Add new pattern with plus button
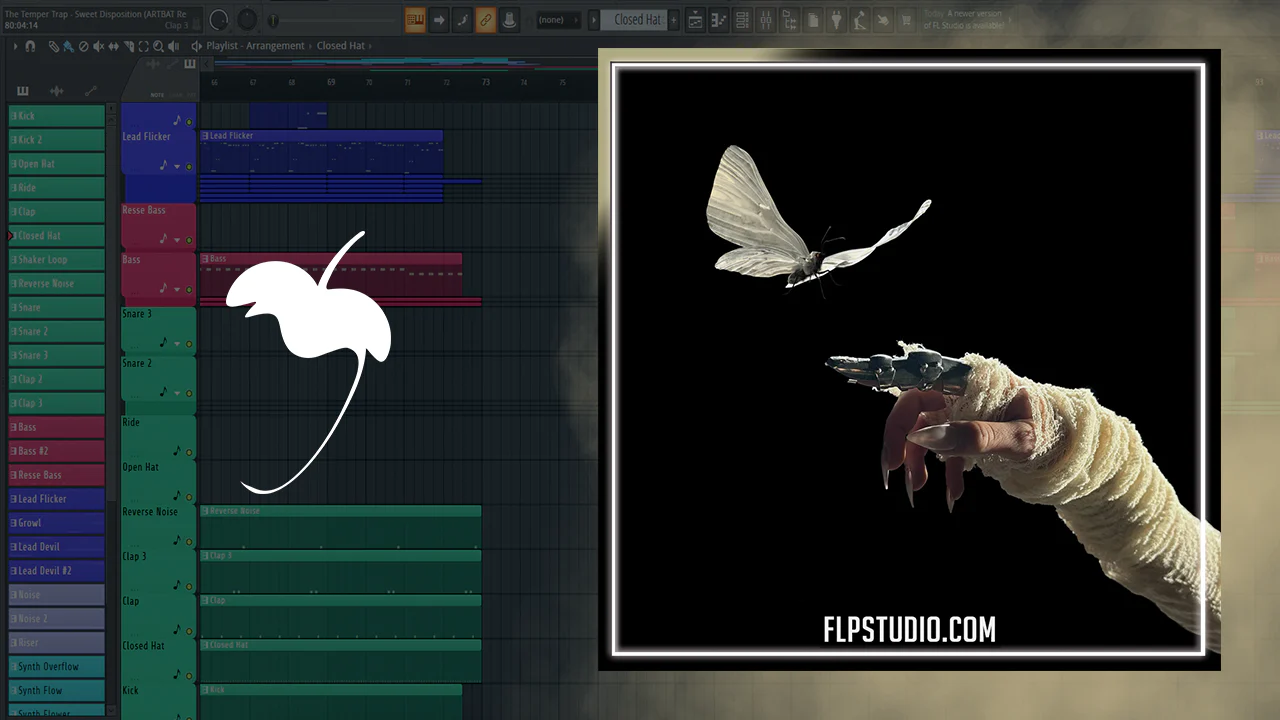1280x720 pixels. [x=674, y=20]
